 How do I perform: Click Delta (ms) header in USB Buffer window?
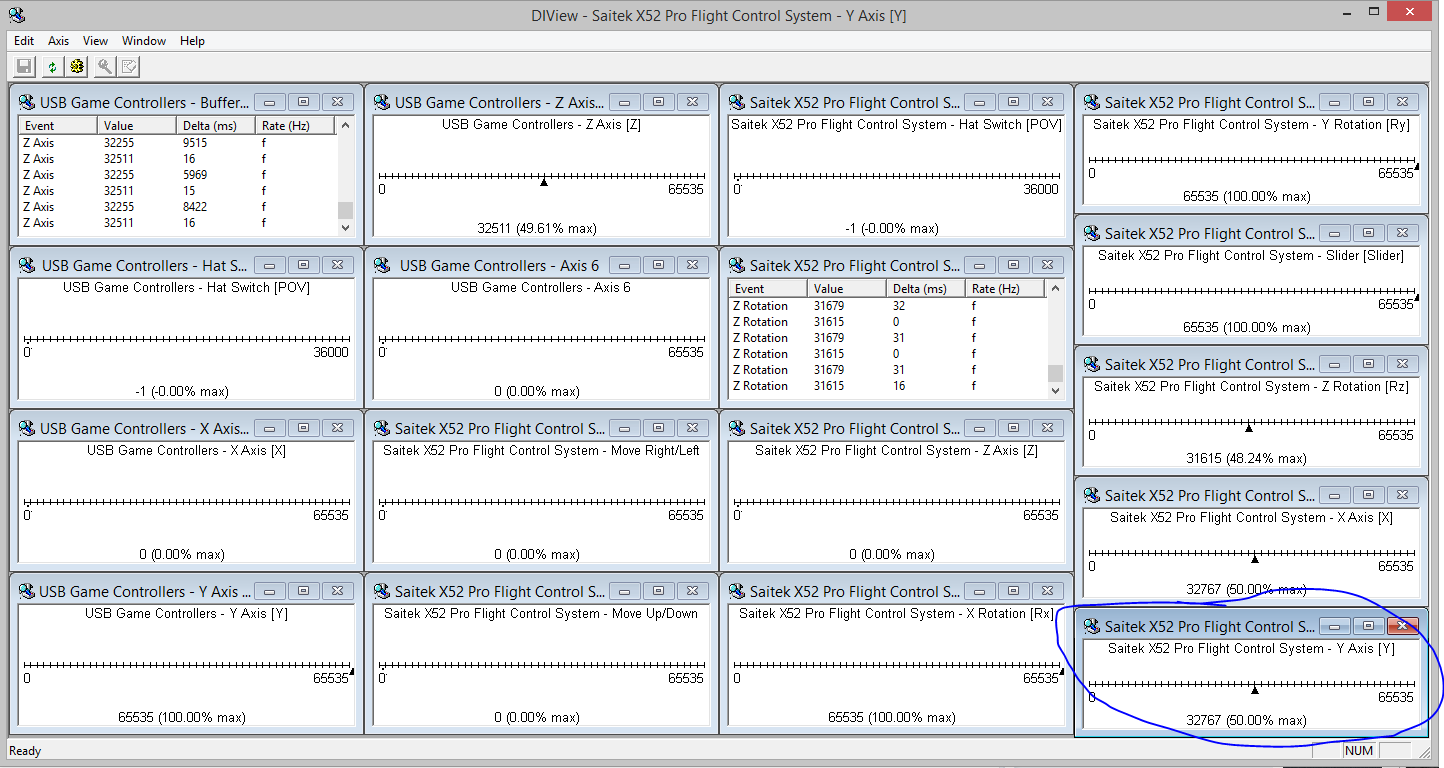coord(217,126)
